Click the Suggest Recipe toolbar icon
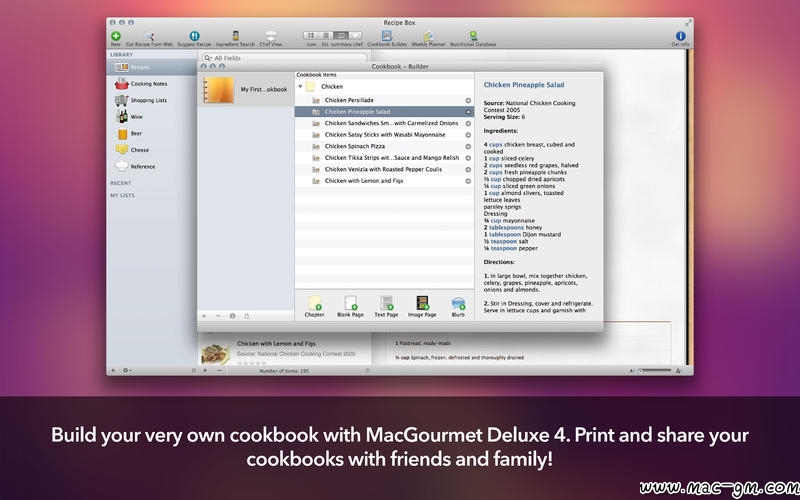 (194, 36)
